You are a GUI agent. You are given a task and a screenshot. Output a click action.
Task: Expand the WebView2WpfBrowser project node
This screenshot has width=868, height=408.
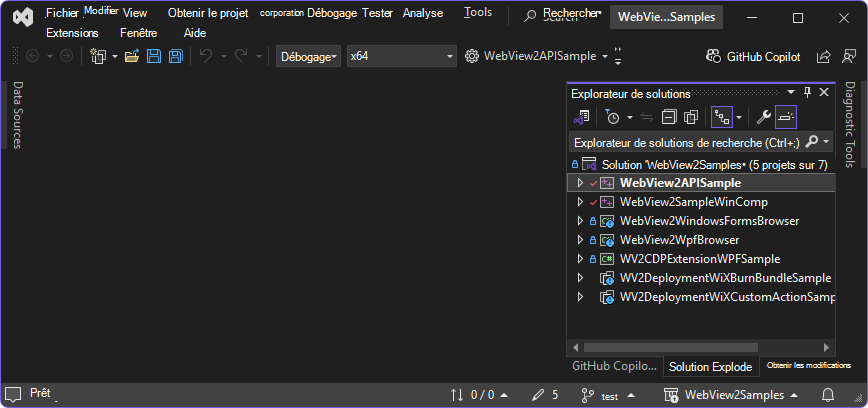click(x=580, y=240)
